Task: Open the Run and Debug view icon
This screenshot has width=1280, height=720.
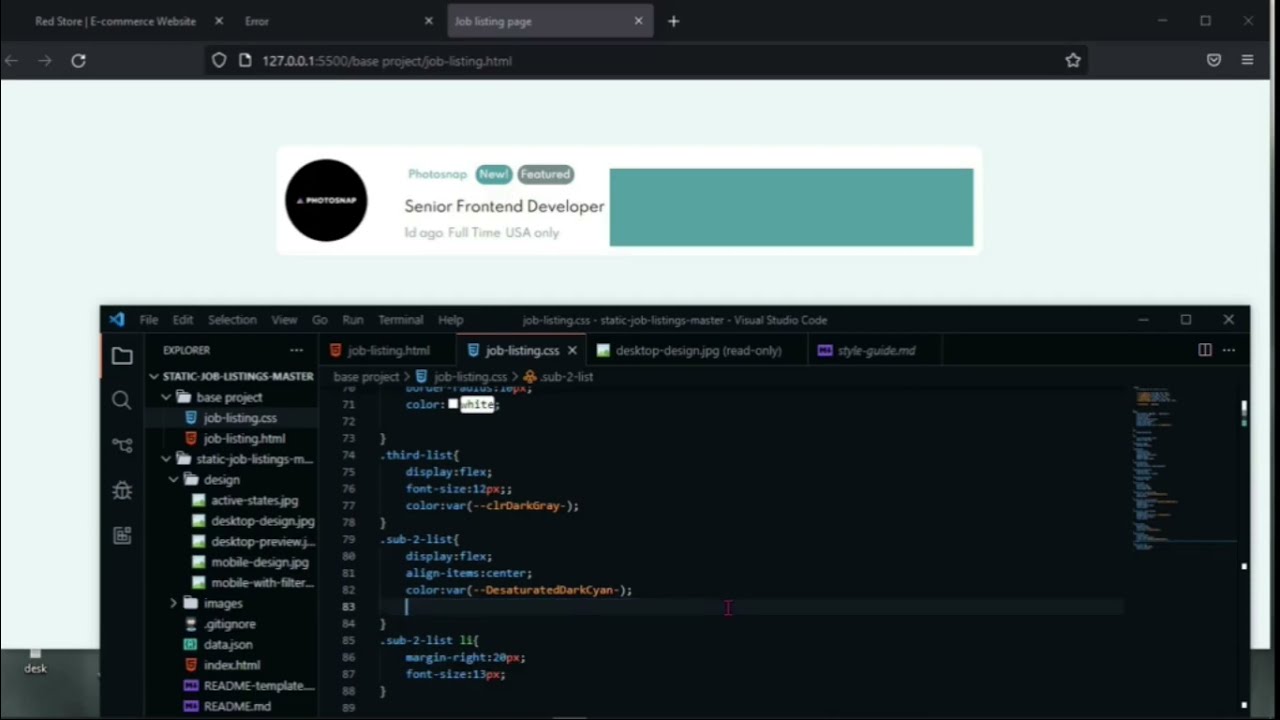Action: (122, 490)
